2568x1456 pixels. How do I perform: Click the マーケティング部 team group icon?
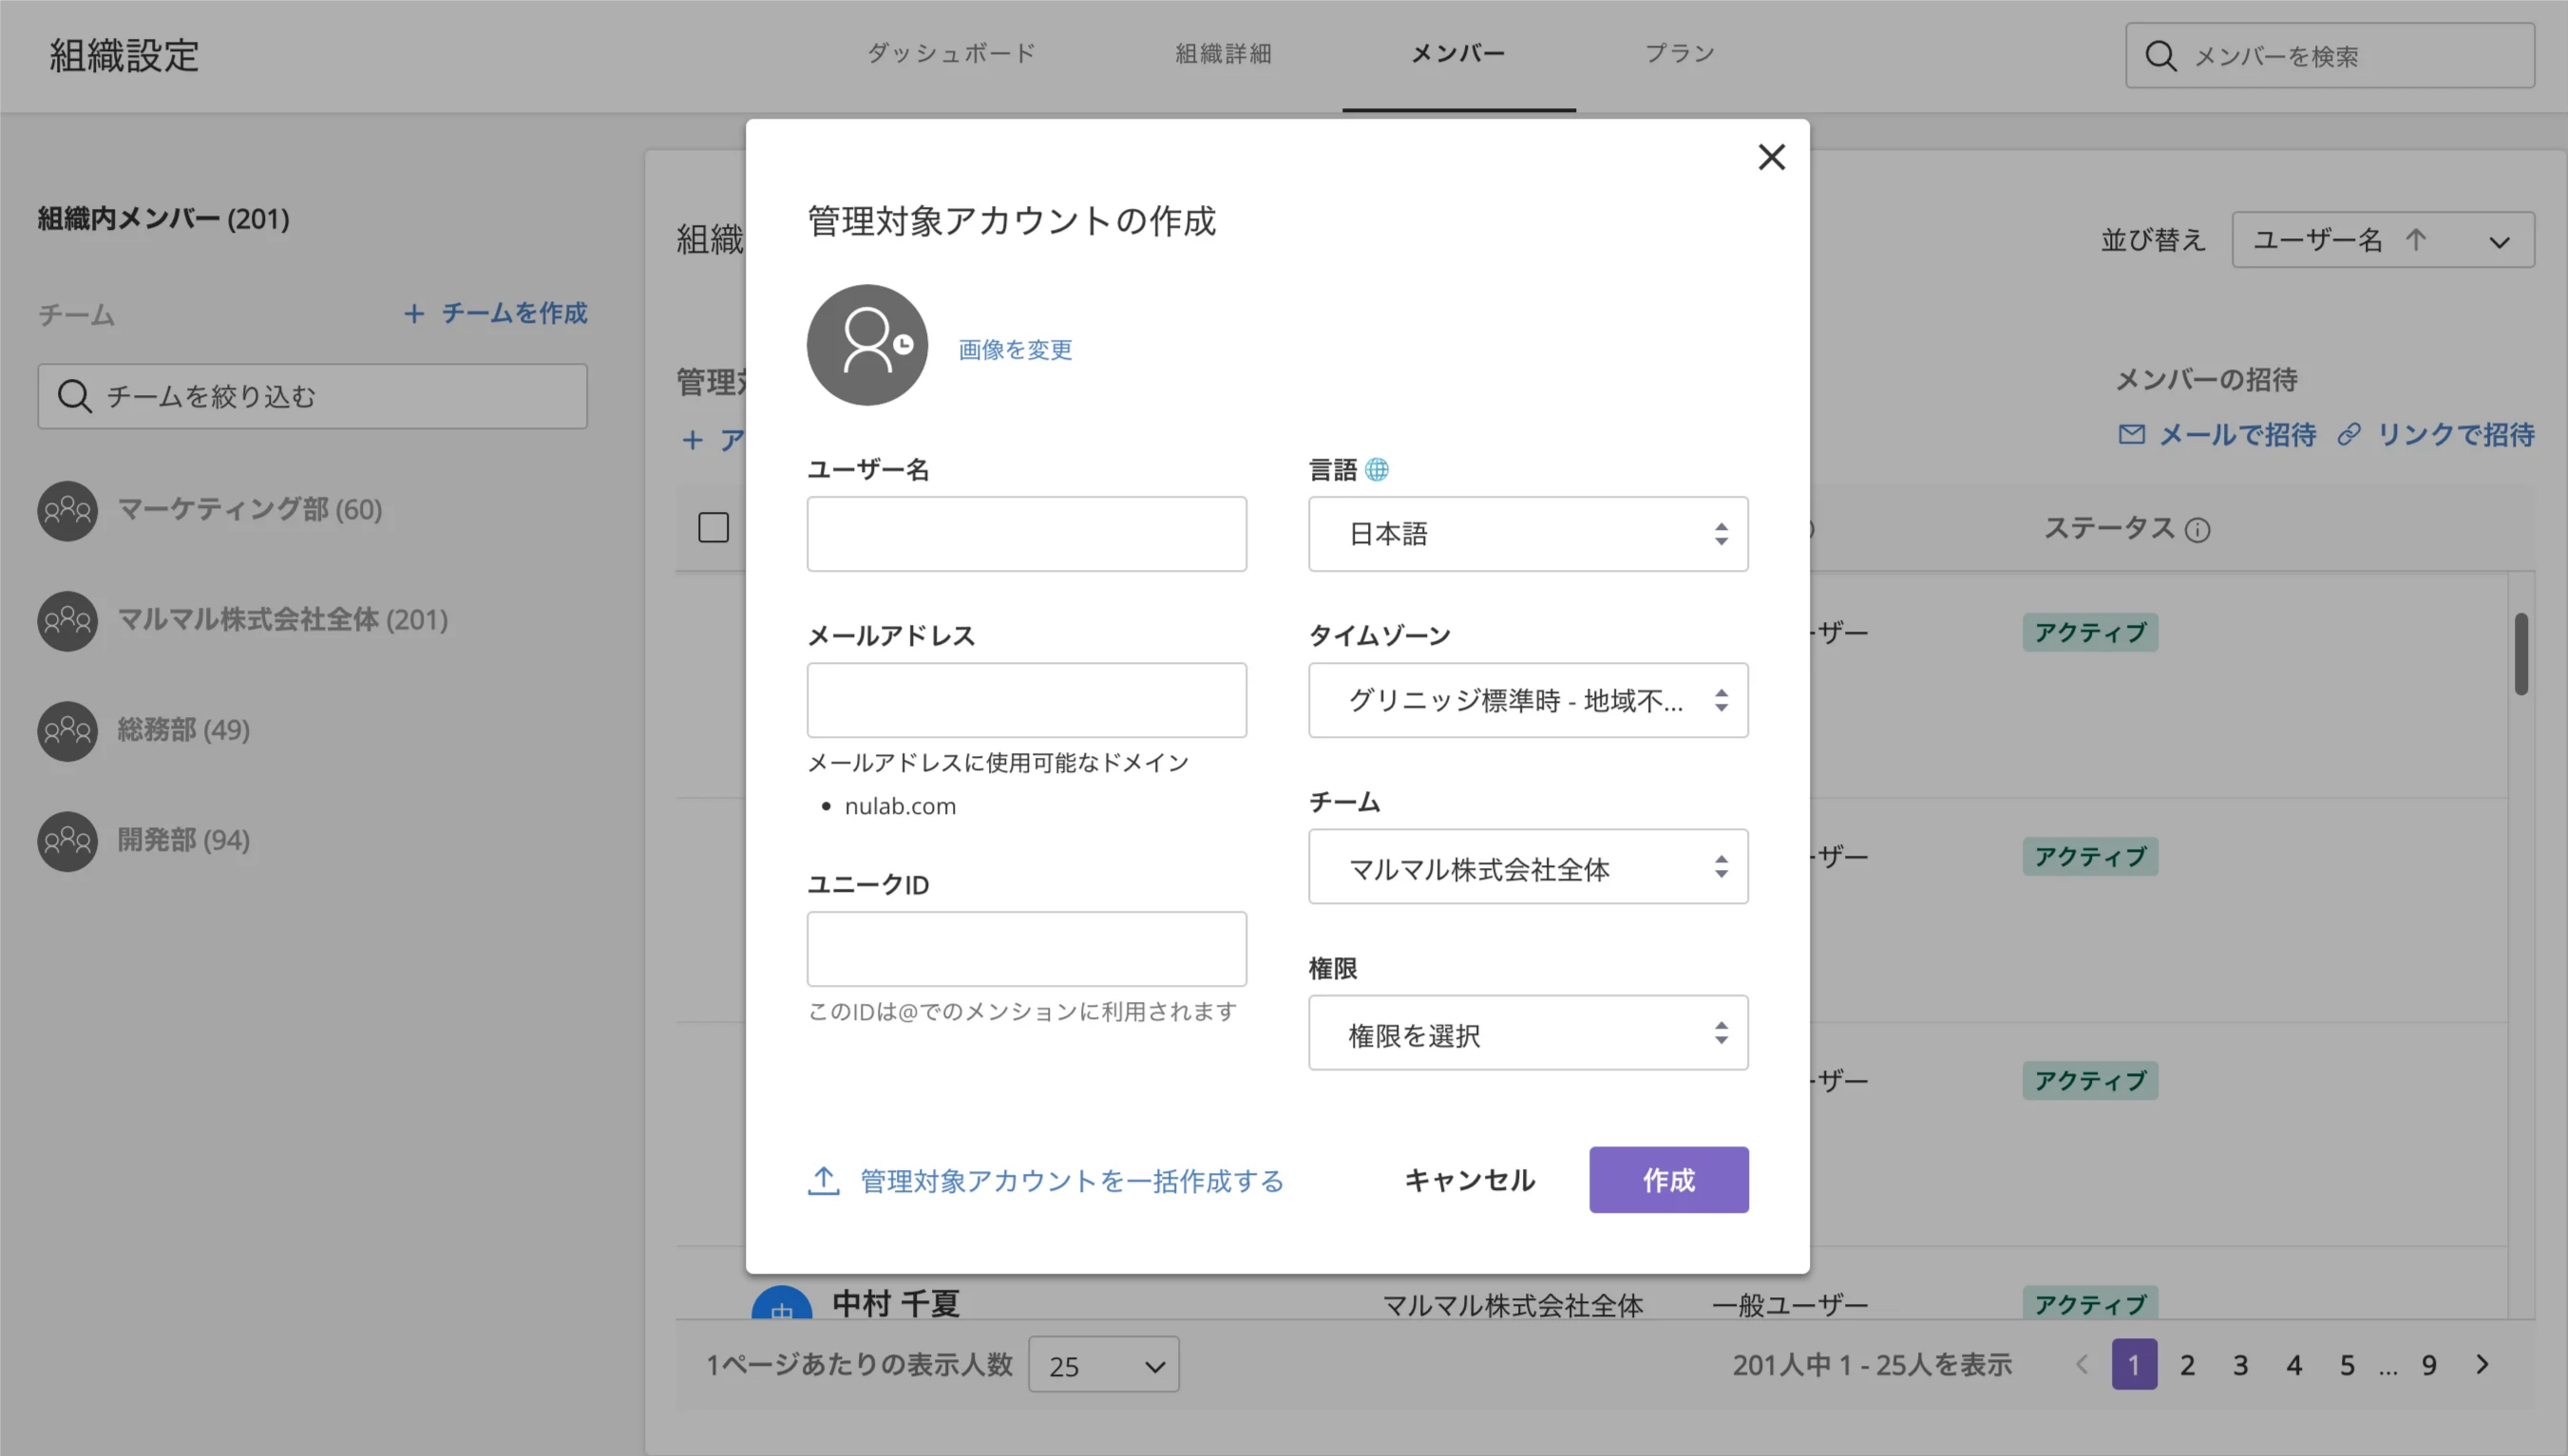coord(67,511)
